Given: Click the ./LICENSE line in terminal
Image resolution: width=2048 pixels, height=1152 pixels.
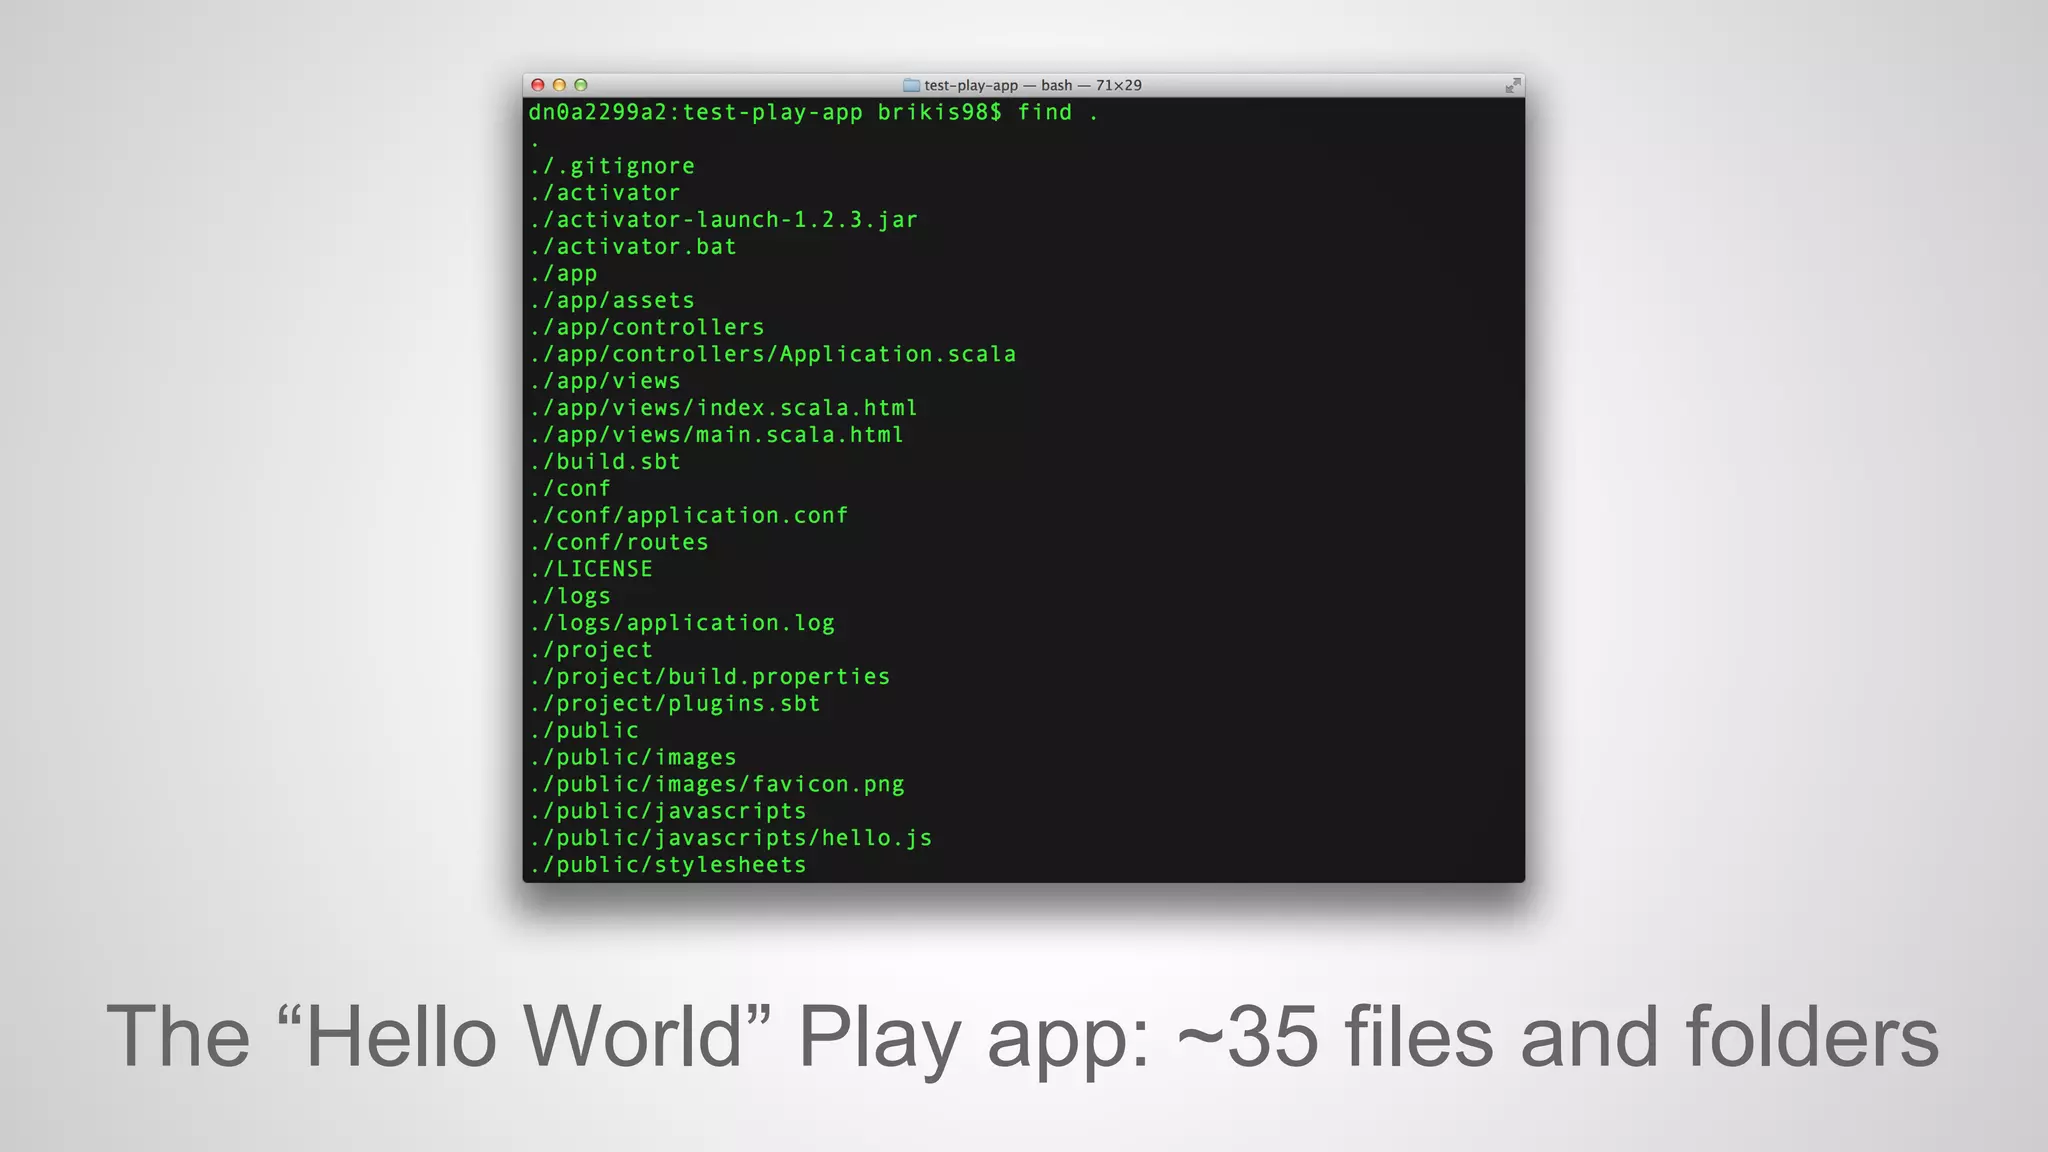Looking at the screenshot, I should point(591,569).
